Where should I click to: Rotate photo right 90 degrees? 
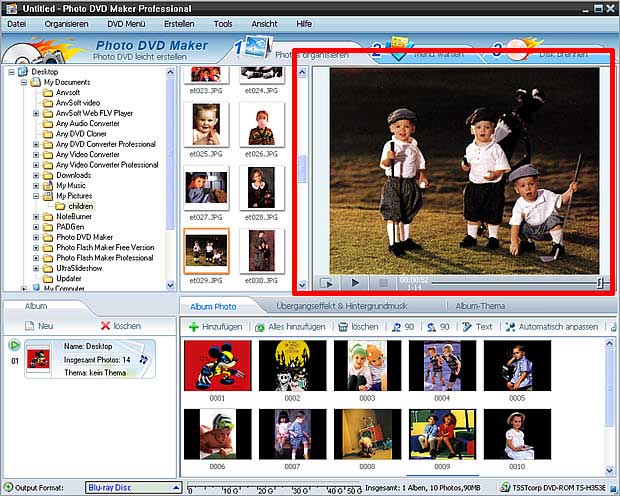(x=438, y=327)
